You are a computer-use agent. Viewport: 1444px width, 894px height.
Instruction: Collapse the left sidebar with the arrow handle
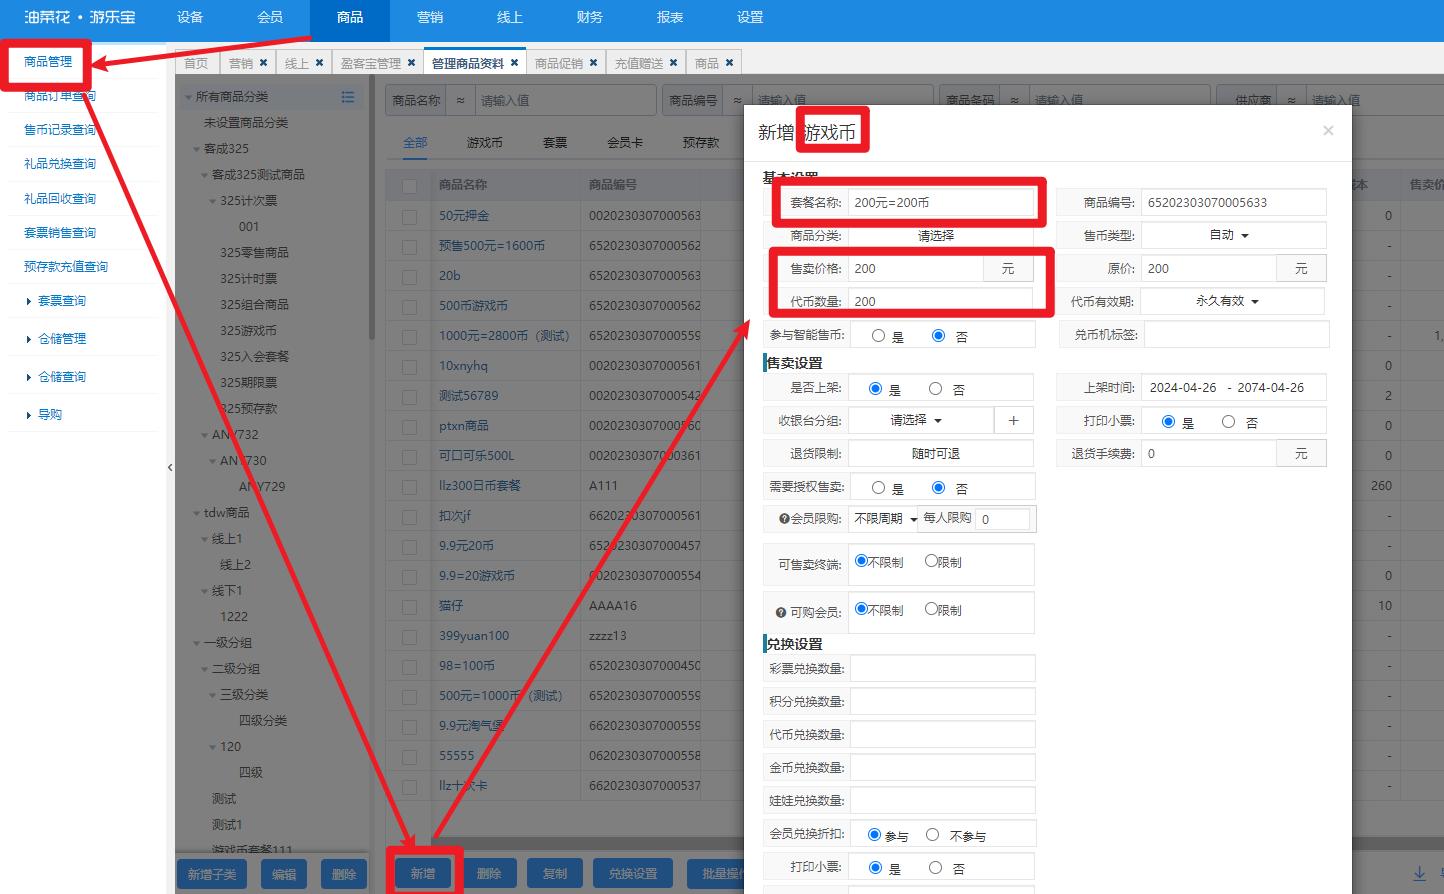tap(170, 467)
